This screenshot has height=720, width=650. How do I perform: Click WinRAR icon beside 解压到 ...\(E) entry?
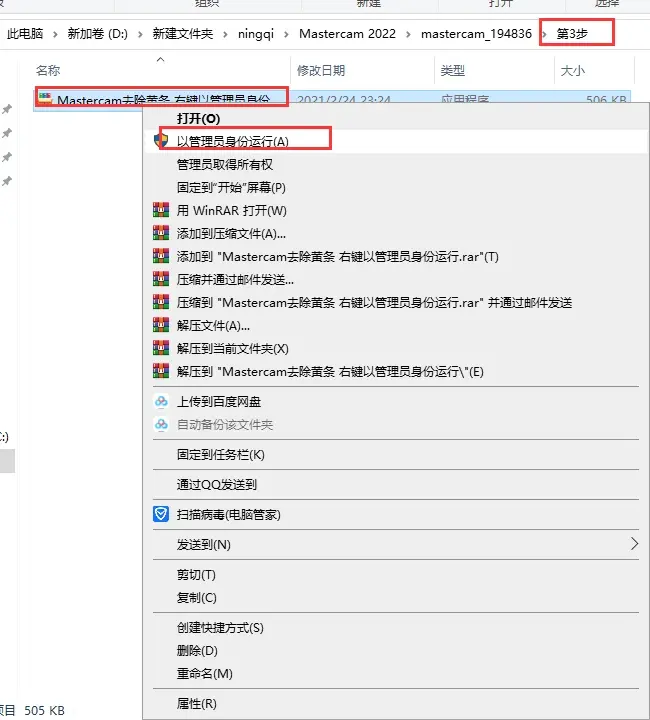tap(161, 371)
